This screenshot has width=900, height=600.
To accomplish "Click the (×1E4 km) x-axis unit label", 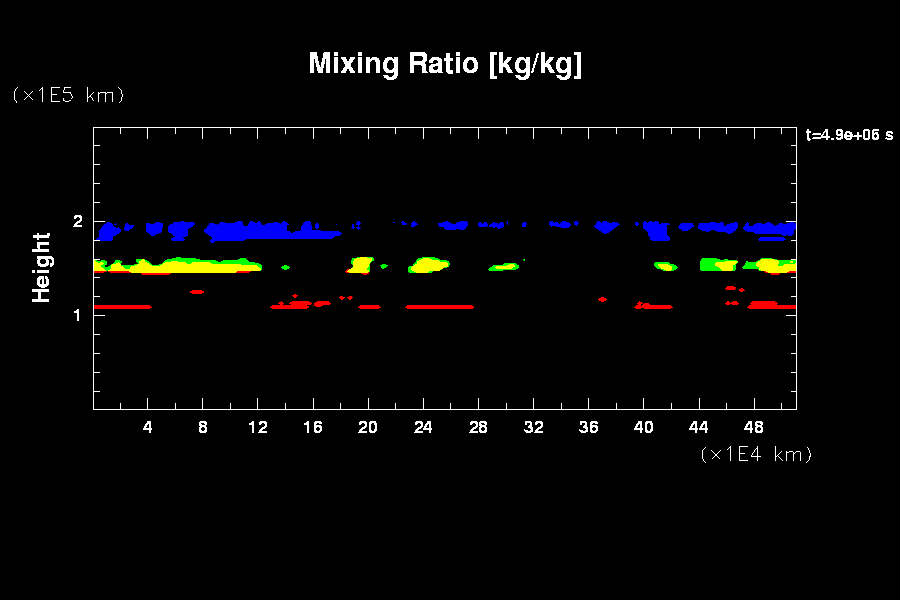I will point(756,454).
